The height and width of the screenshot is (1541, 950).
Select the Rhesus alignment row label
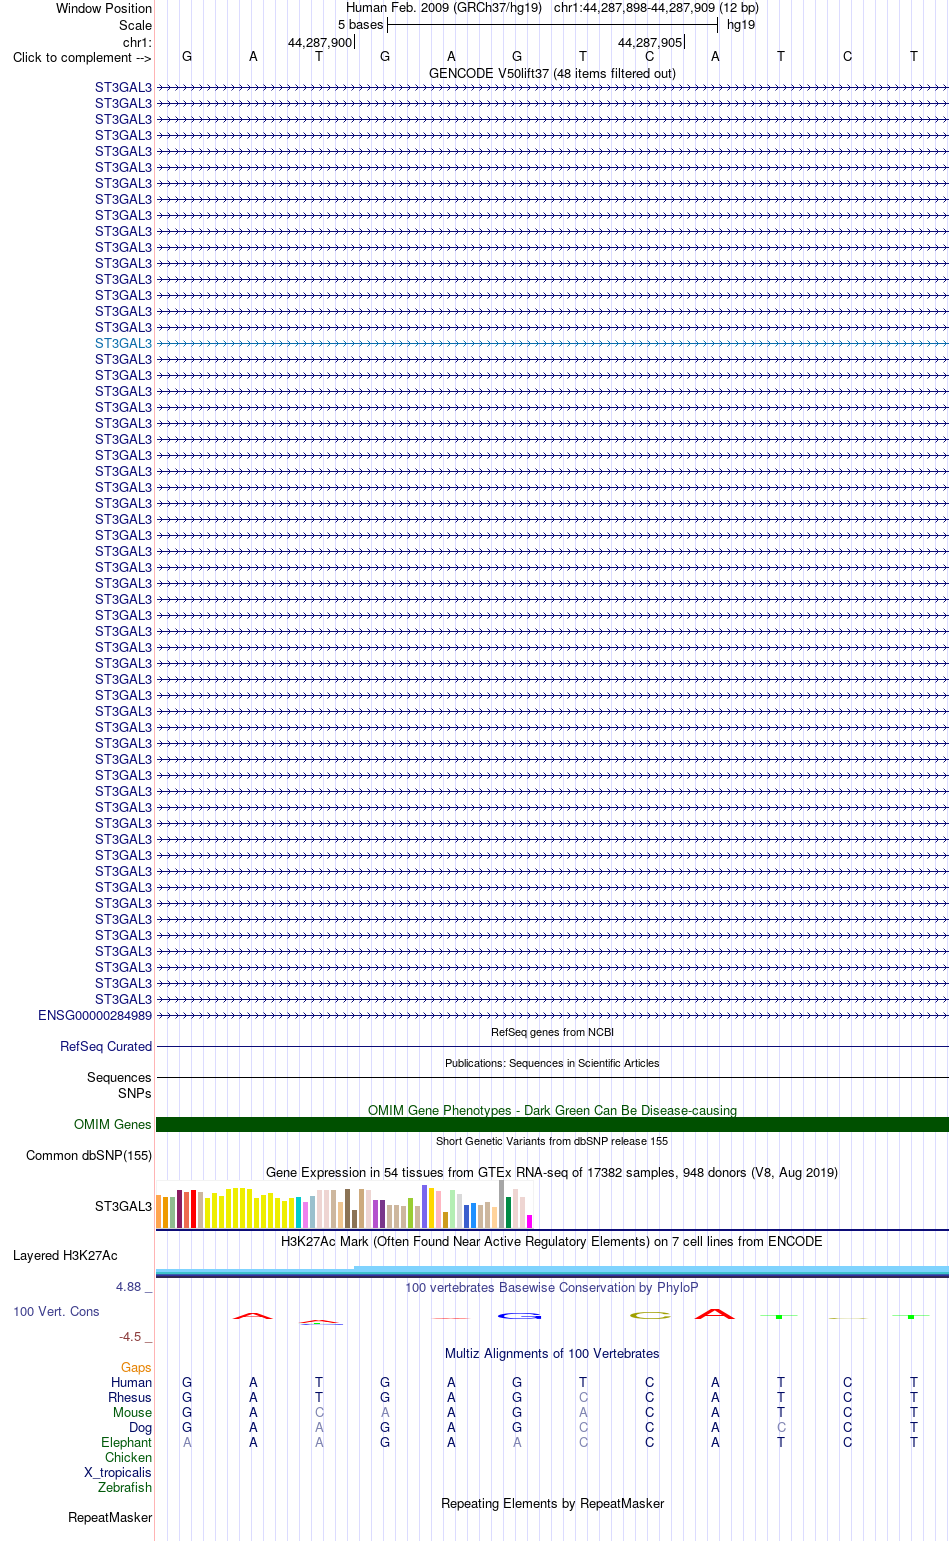(130, 1397)
